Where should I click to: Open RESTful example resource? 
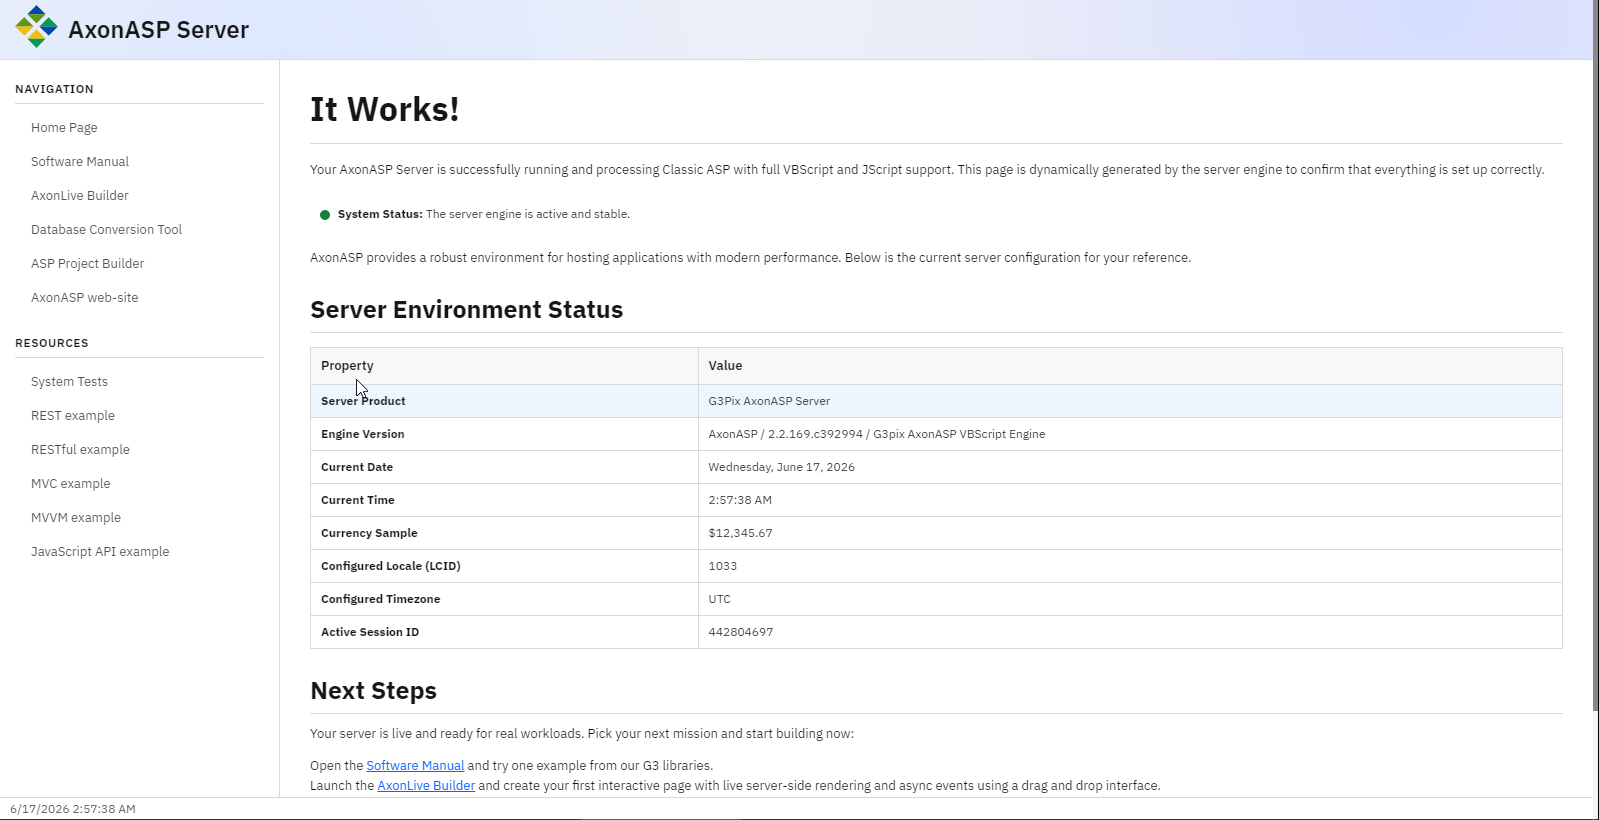[x=80, y=450]
